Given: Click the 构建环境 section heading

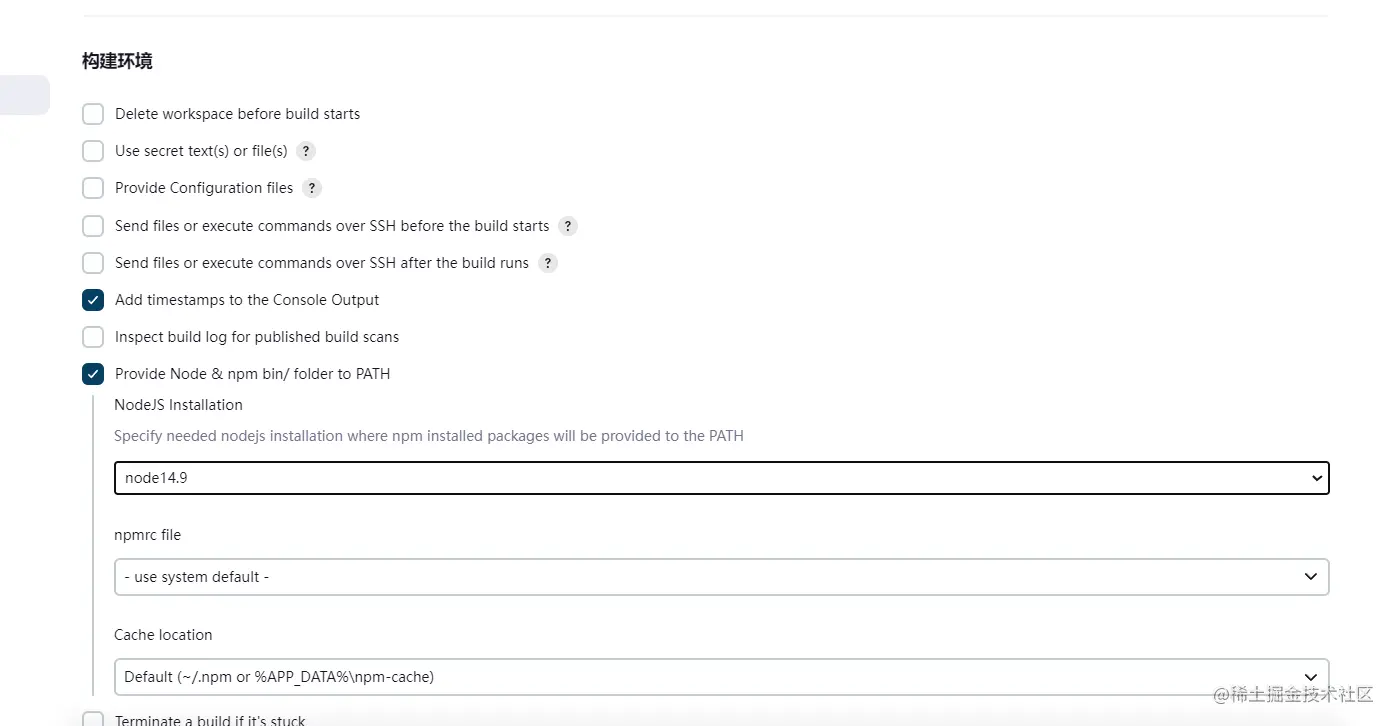Looking at the screenshot, I should click(x=117, y=61).
